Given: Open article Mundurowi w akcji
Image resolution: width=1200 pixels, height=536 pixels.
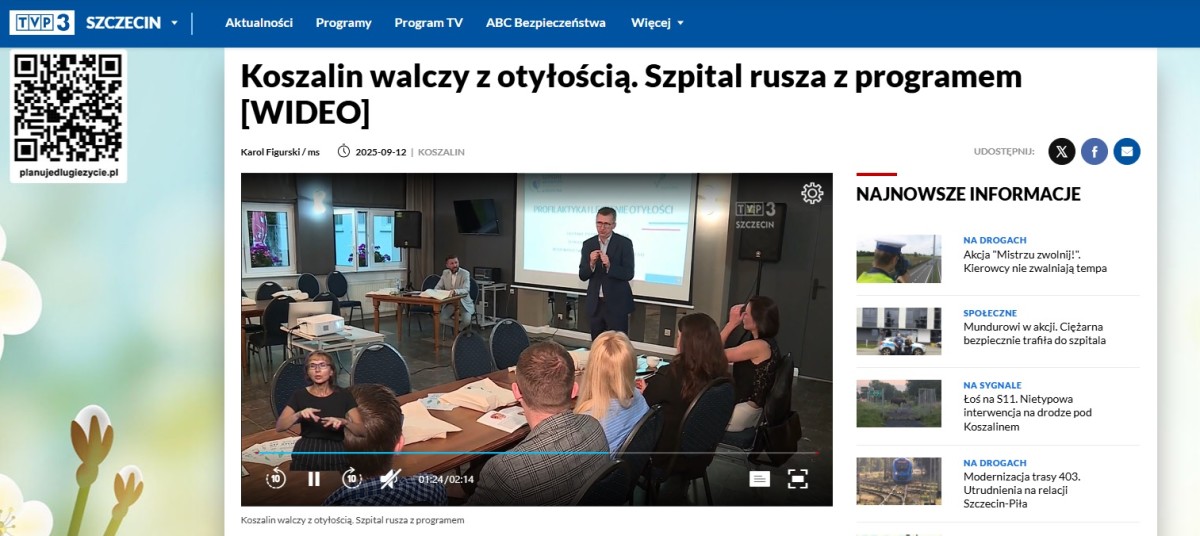Looking at the screenshot, I should (x=1034, y=333).
